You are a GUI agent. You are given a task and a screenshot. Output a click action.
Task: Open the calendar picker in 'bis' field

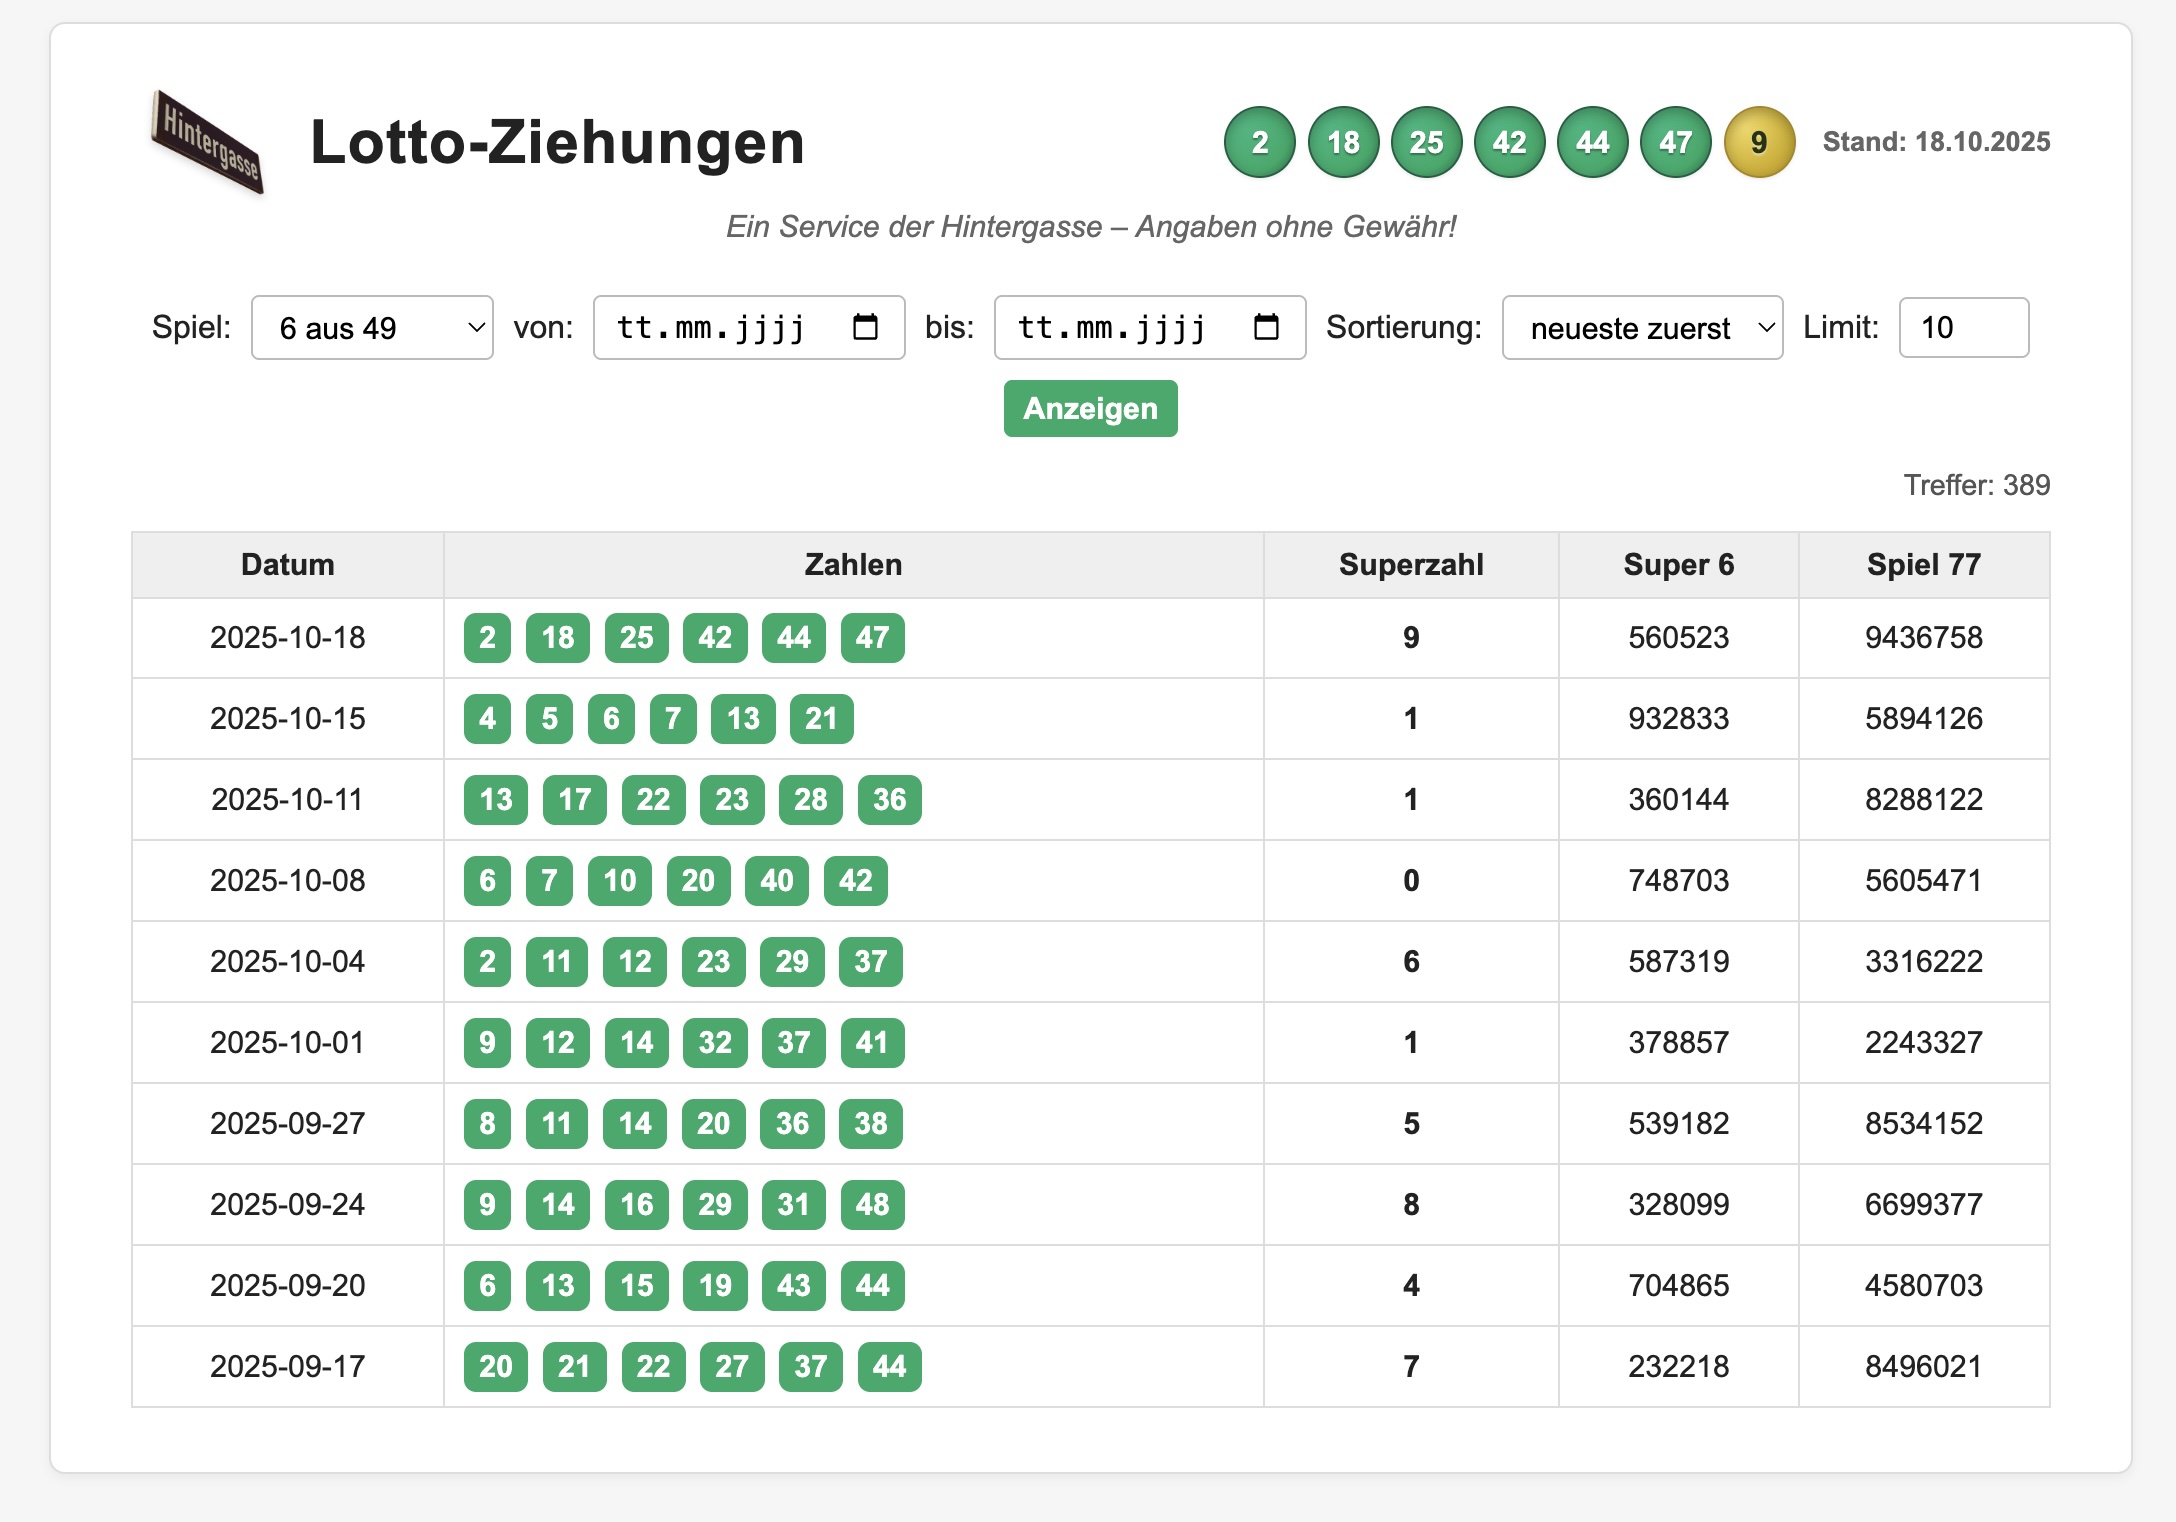pos(1266,327)
